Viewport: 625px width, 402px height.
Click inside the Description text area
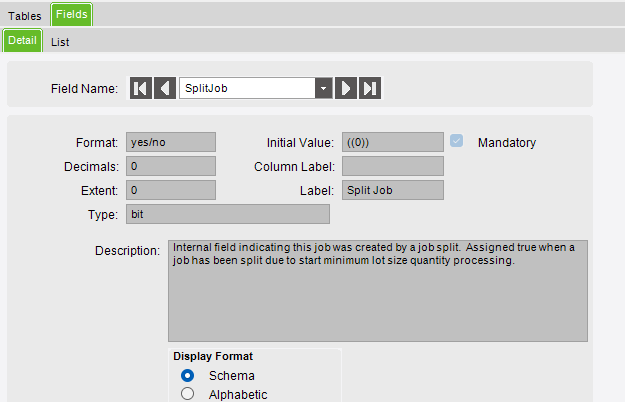378,291
